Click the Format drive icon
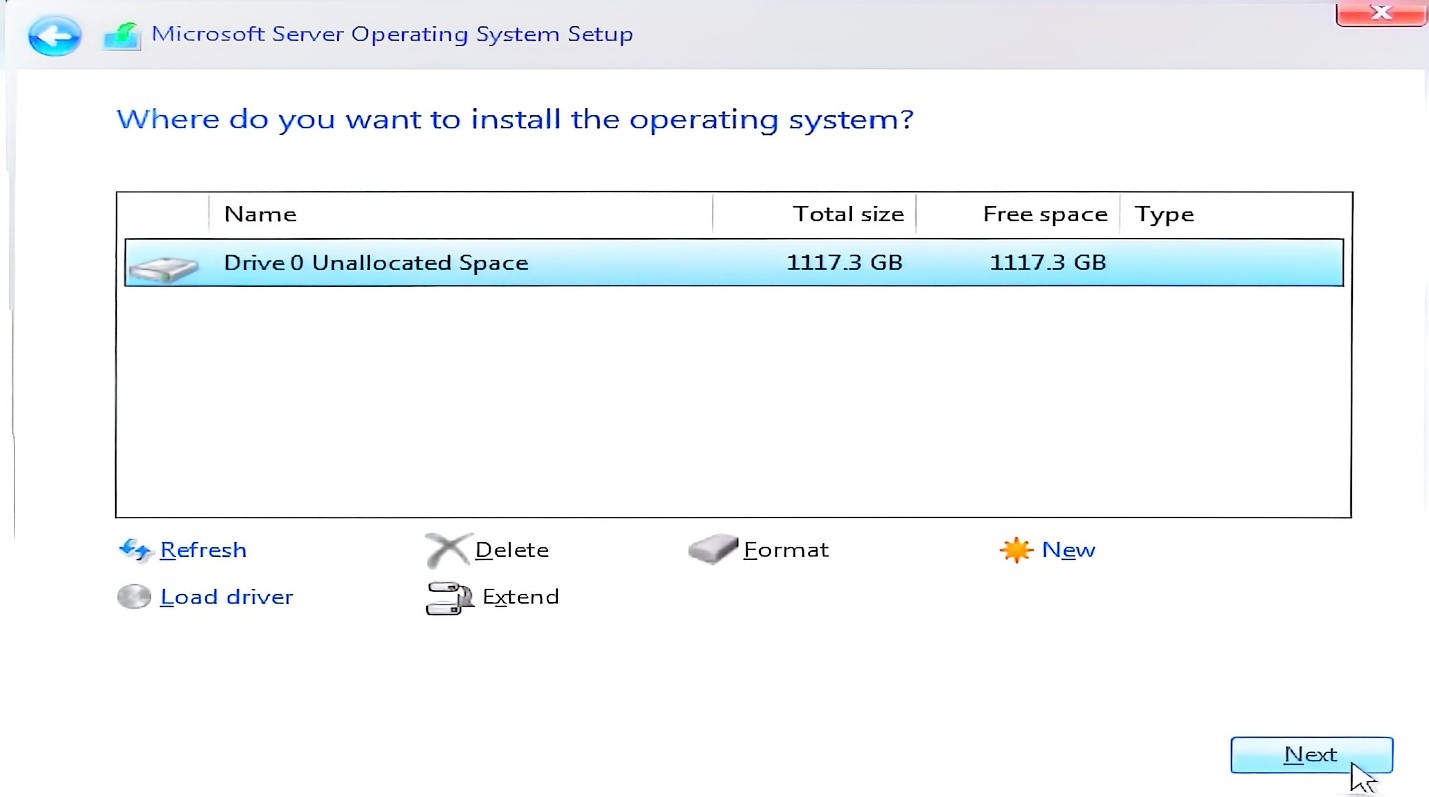Screen dimensions: 1429x797 (713, 549)
